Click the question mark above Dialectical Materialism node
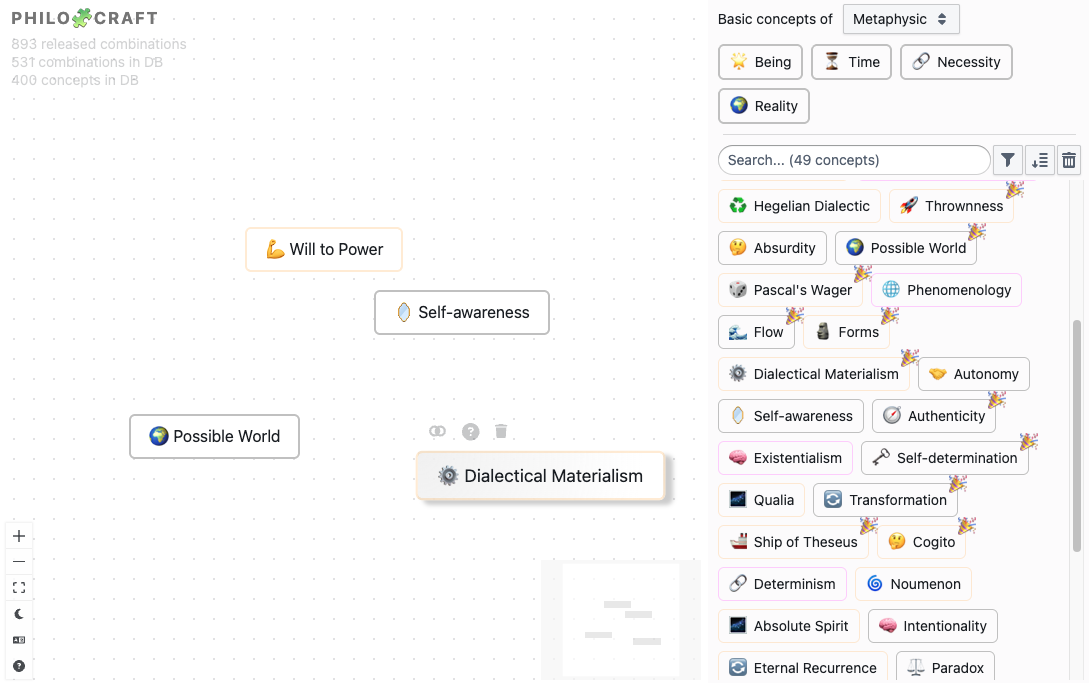1089x683 pixels. pos(471,431)
